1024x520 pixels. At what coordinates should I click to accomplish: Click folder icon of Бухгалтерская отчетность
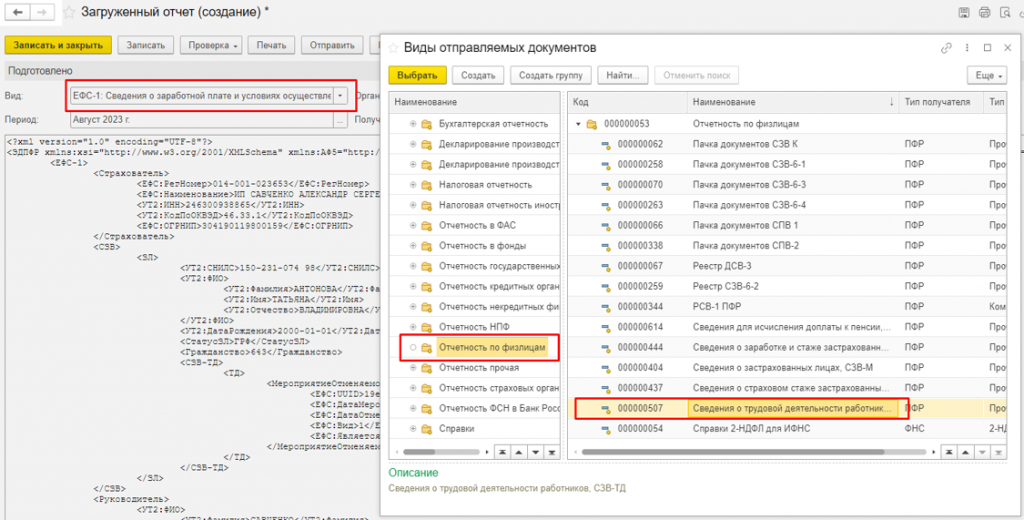pos(426,124)
